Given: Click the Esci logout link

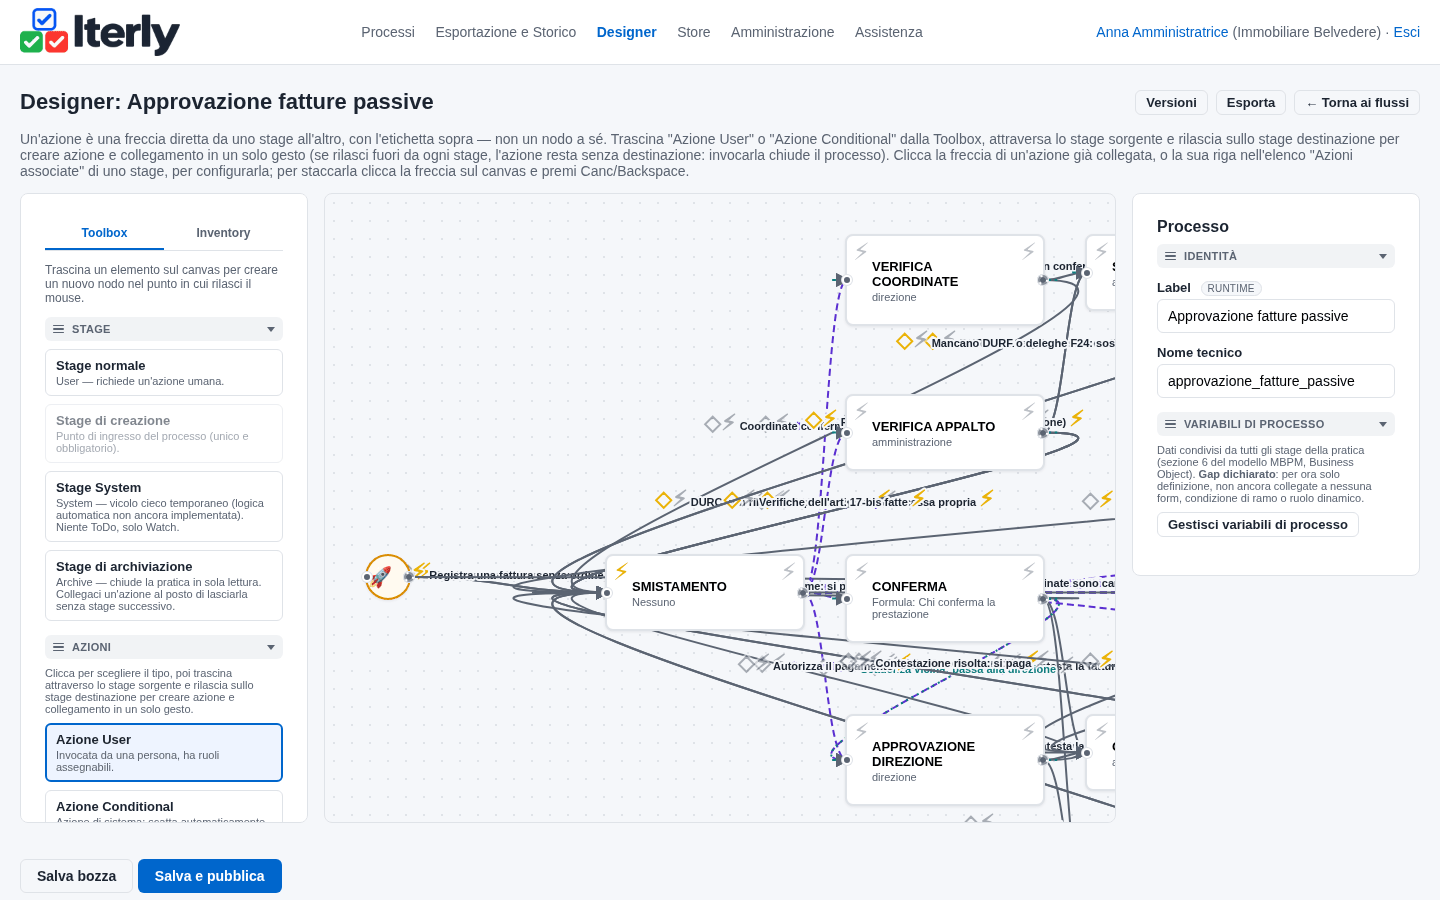Looking at the screenshot, I should click(1406, 32).
